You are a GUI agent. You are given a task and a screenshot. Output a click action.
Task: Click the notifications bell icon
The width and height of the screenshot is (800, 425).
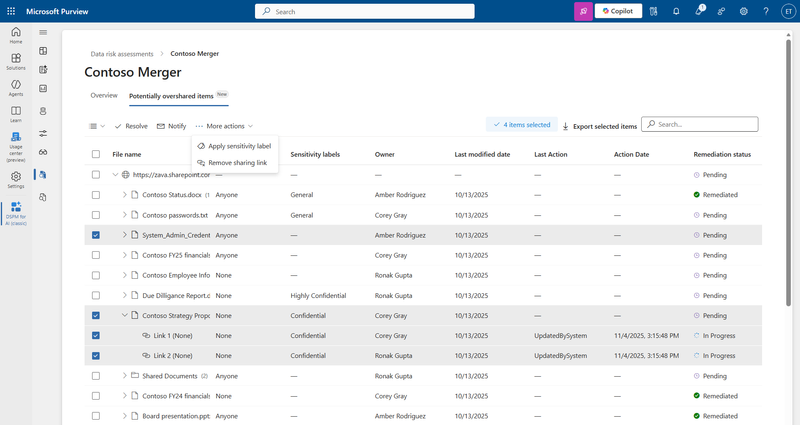pyautogui.click(x=676, y=11)
